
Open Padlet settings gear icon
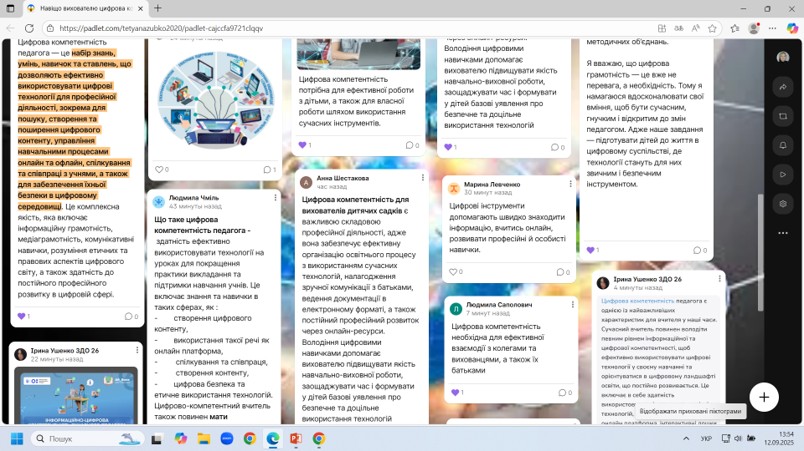pyautogui.click(x=783, y=204)
